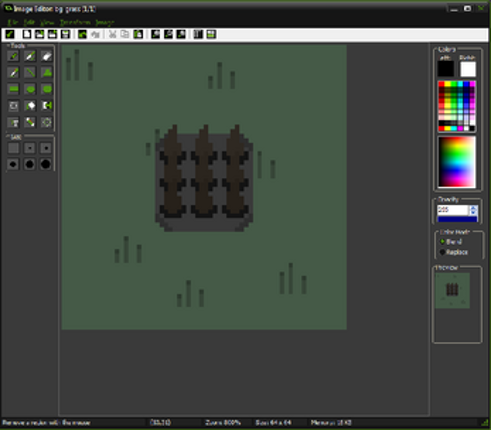
Task: Choose the largest brush size
Action: tap(46, 164)
